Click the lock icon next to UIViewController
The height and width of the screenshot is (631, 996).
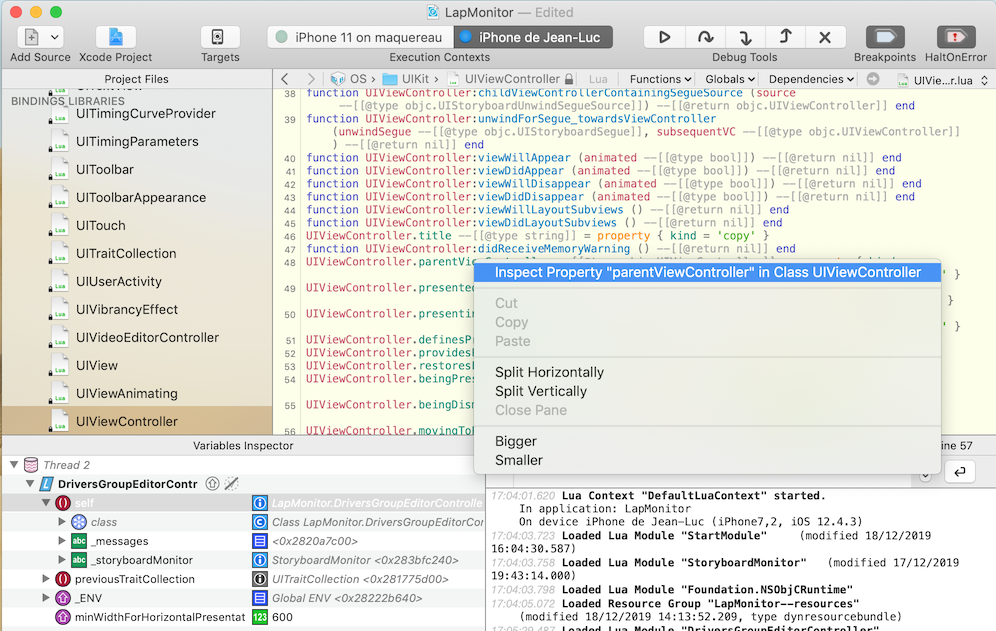click(569, 79)
